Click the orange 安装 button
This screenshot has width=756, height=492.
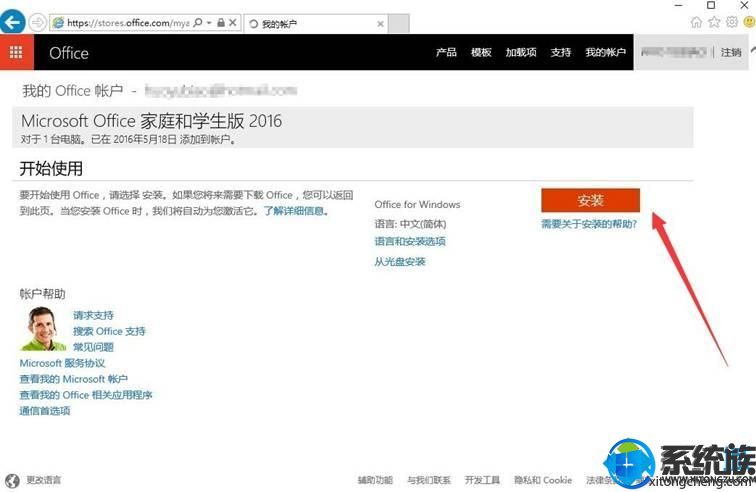coord(591,200)
